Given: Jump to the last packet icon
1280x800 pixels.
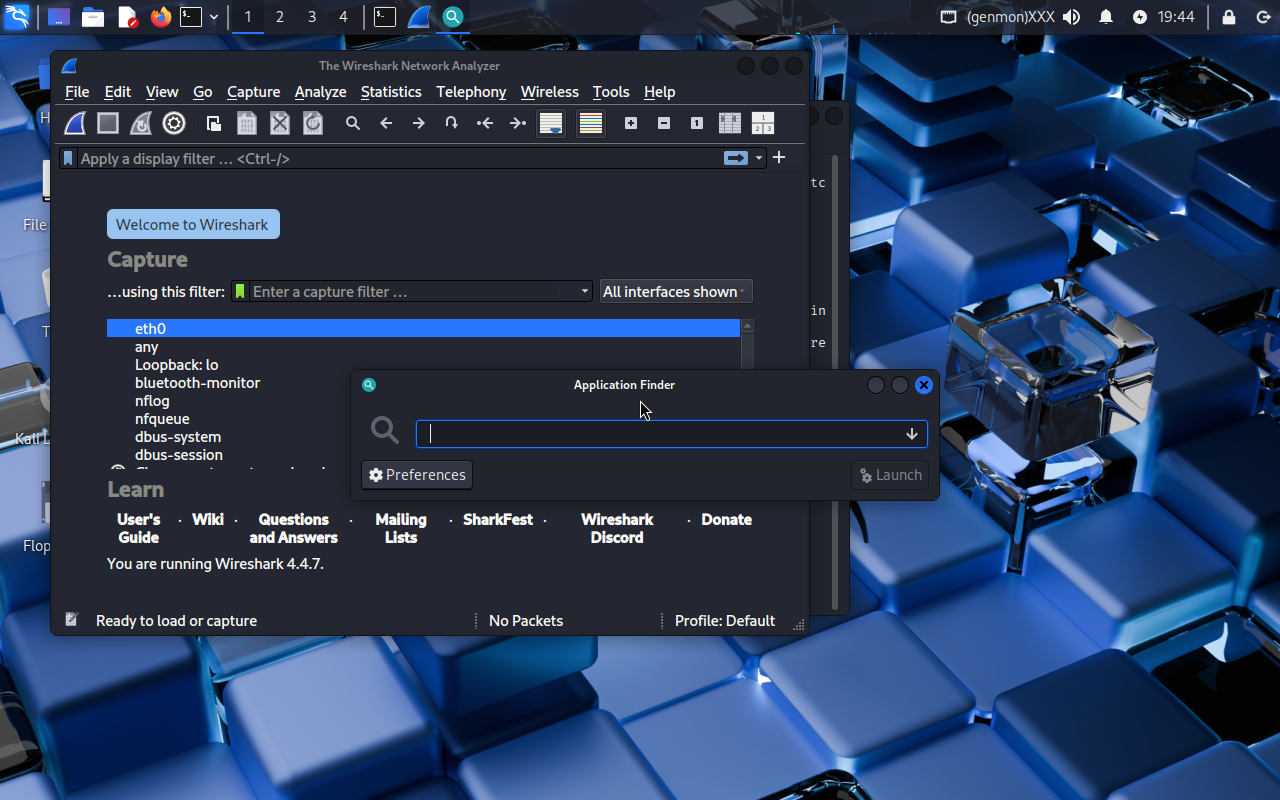Looking at the screenshot, I should 518,123.
